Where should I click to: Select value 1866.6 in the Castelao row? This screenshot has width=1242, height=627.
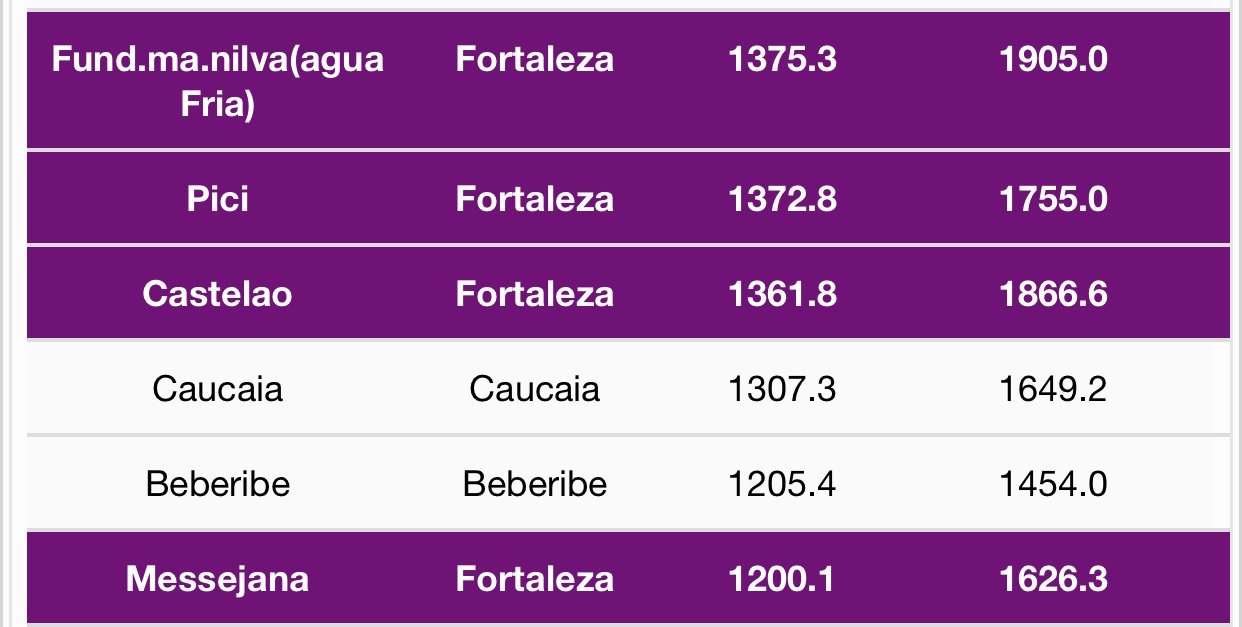pyautogui.click(x=1053, y=294)
